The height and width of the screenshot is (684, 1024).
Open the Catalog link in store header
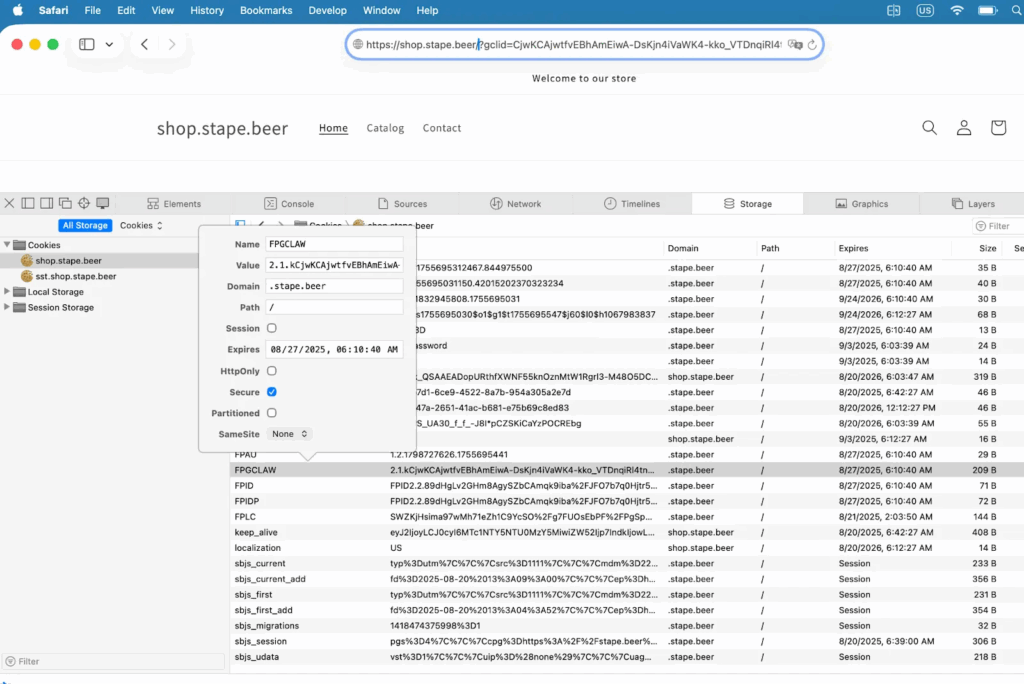385,128
